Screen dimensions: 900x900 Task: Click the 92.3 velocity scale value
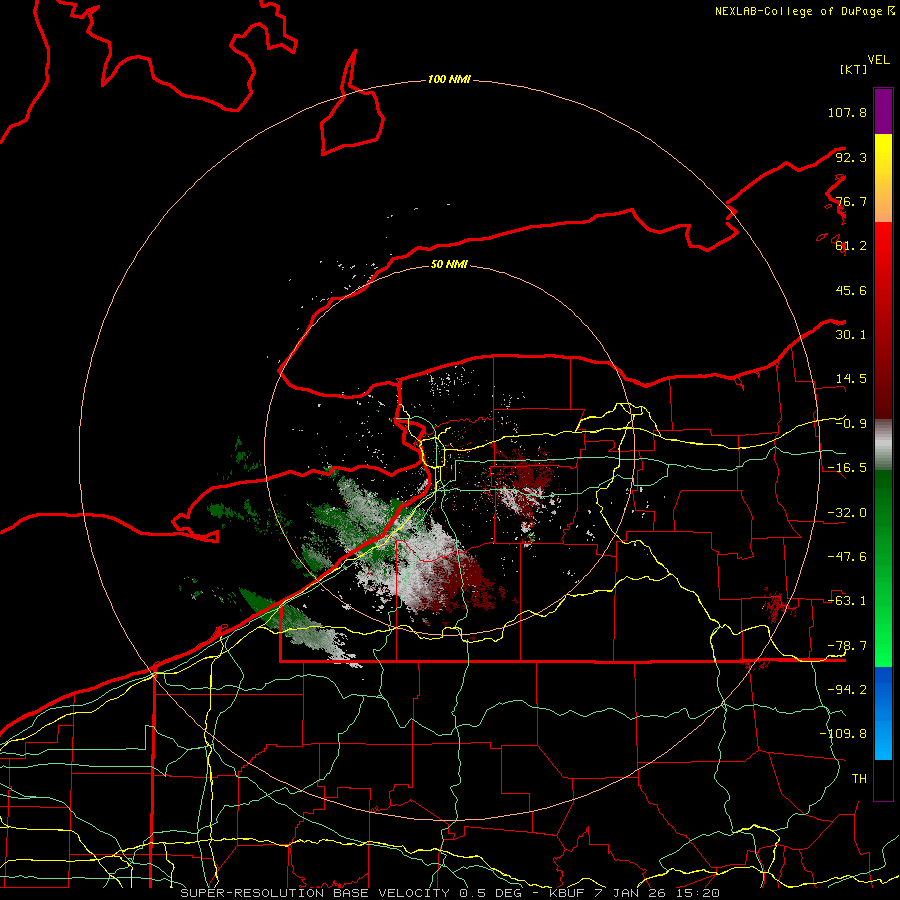851,157
